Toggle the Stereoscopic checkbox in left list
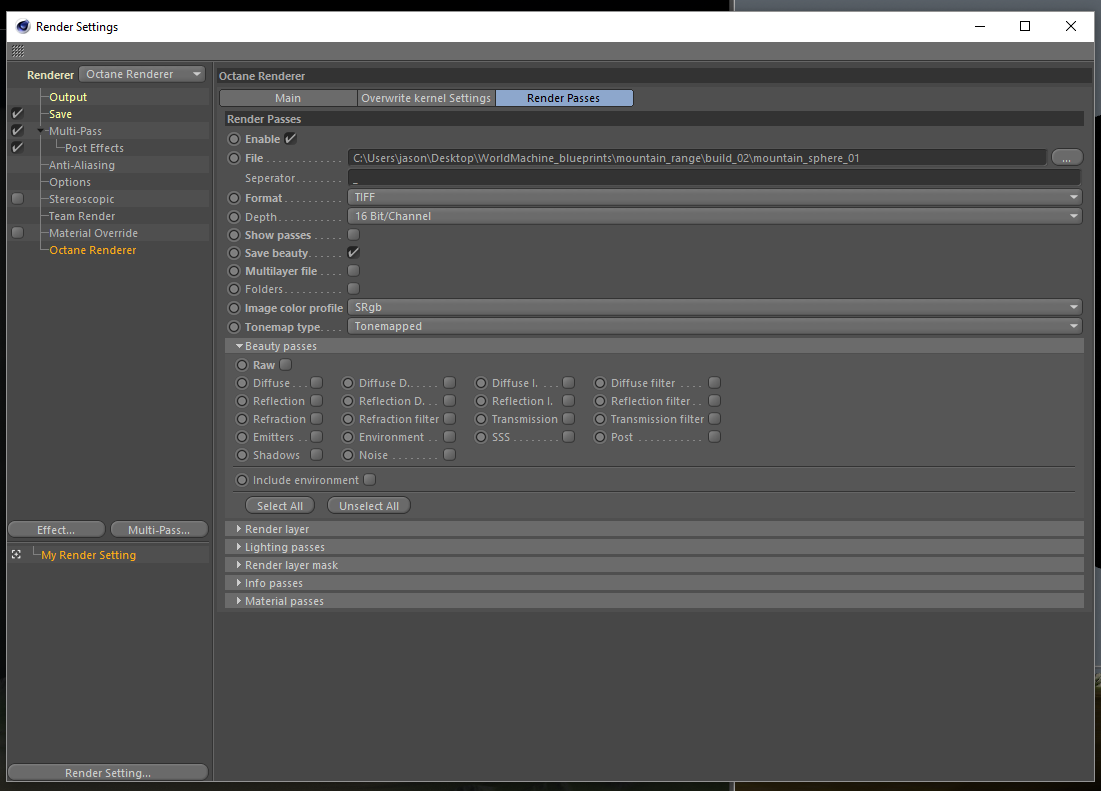This screenshot has height=791, width=1101. (x=18, y=199)
